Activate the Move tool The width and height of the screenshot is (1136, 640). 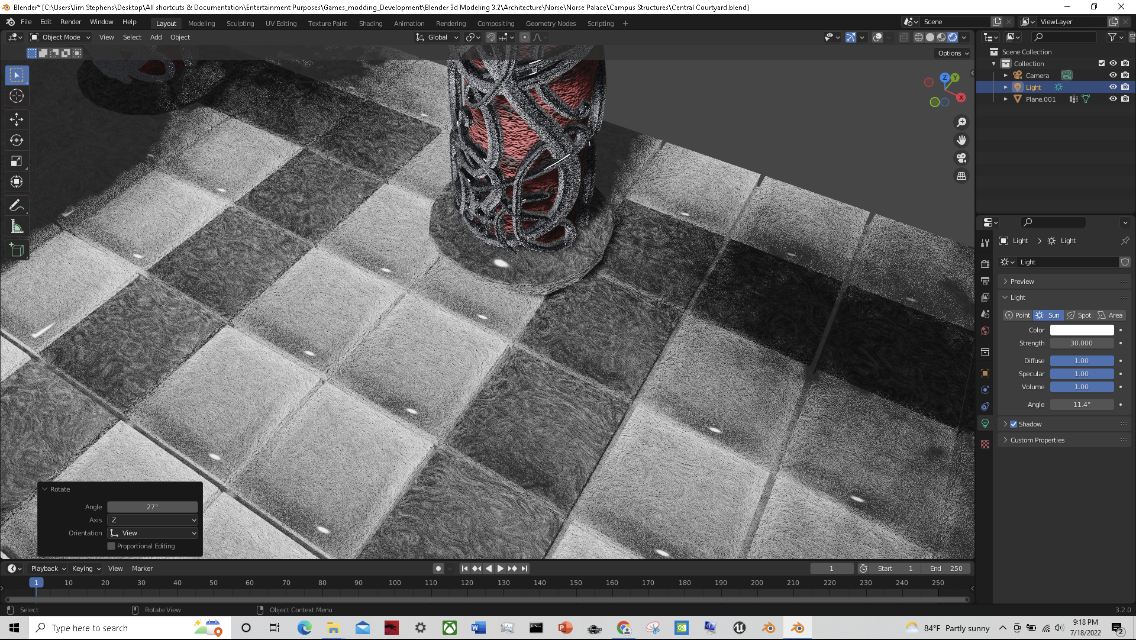(17, 119)
